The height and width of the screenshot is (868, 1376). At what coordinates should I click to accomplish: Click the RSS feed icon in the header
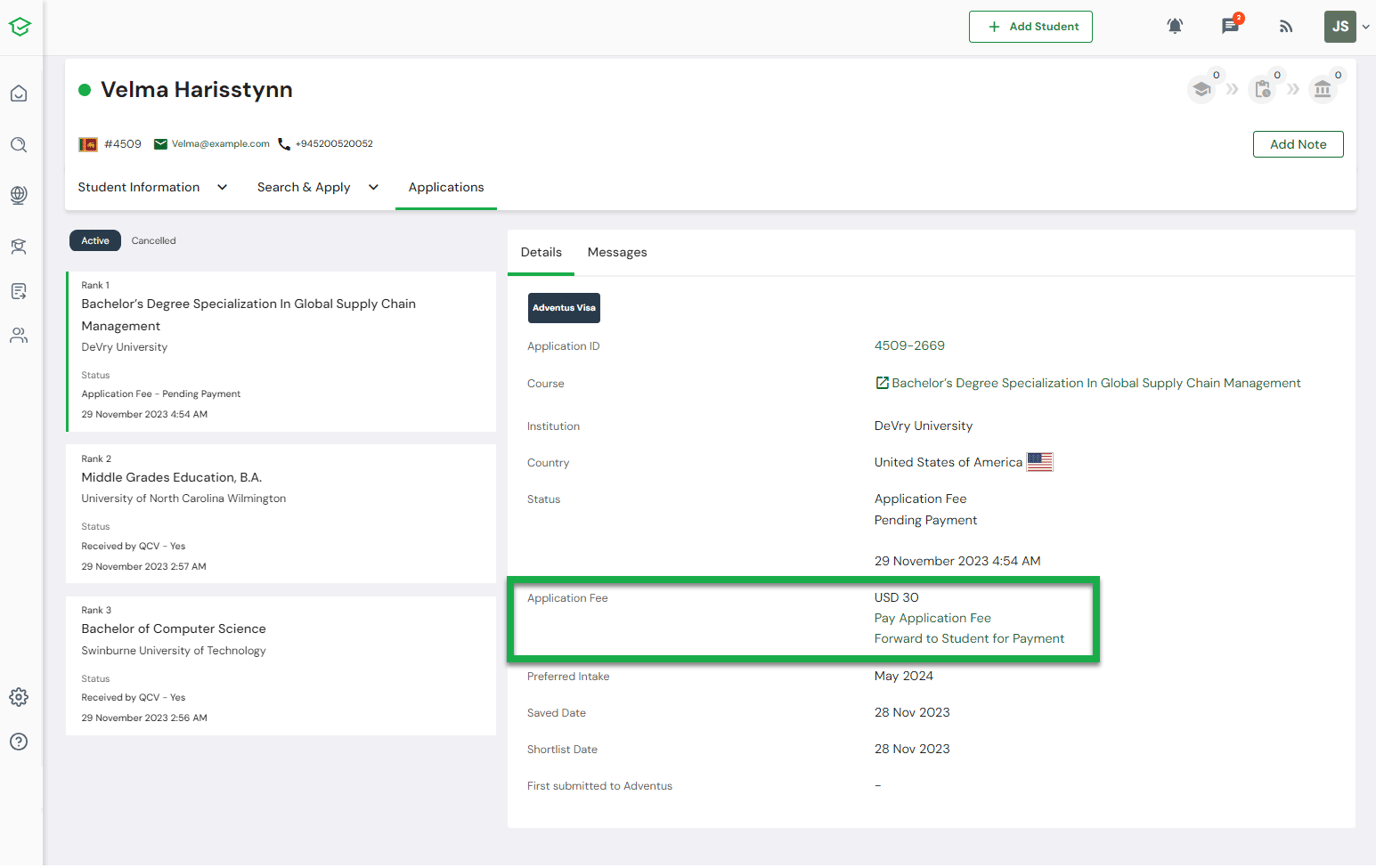[1286, 26]
